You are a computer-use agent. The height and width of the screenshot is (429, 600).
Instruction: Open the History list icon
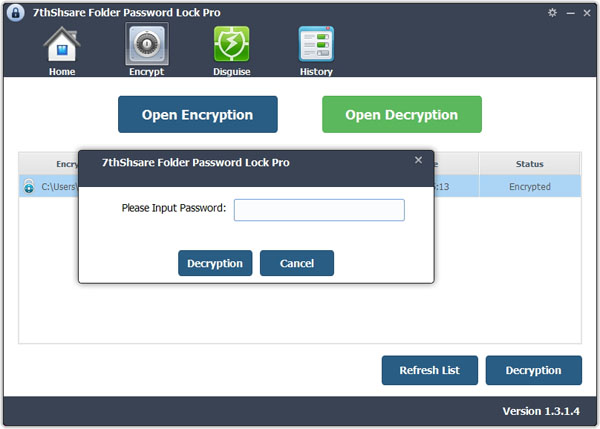(316, 44)
